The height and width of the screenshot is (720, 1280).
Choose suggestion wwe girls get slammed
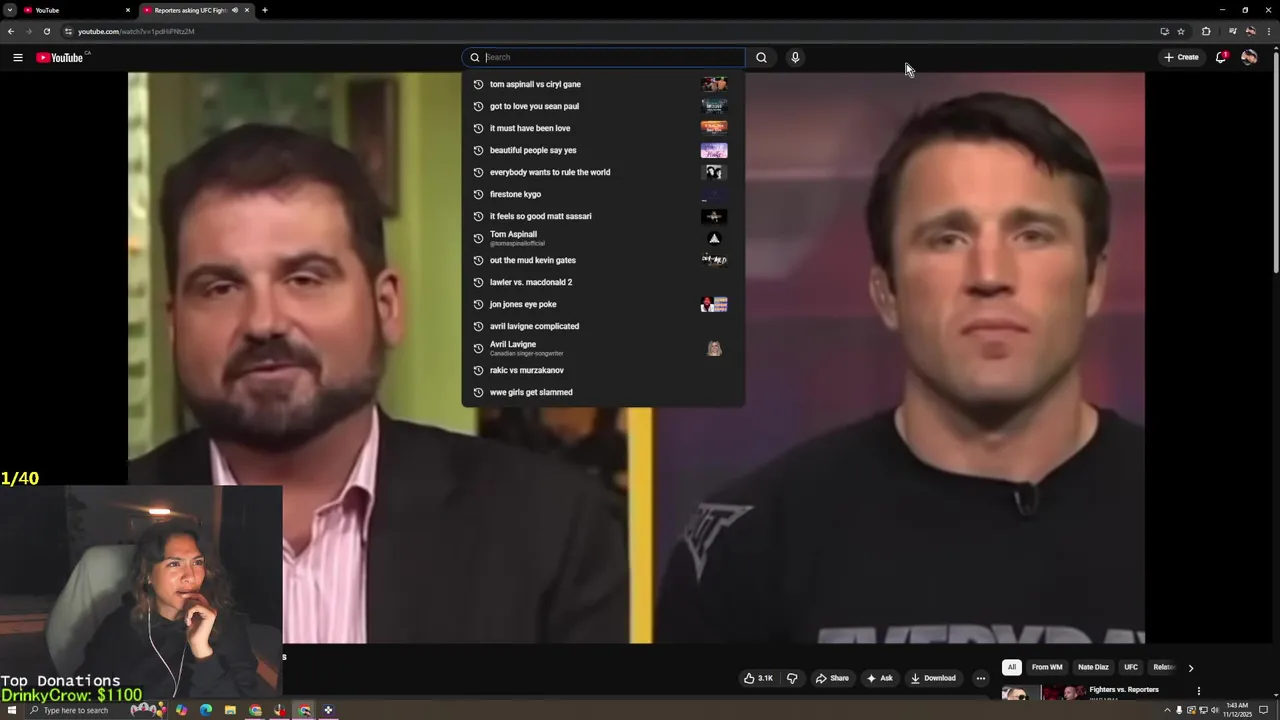(603, 392)
